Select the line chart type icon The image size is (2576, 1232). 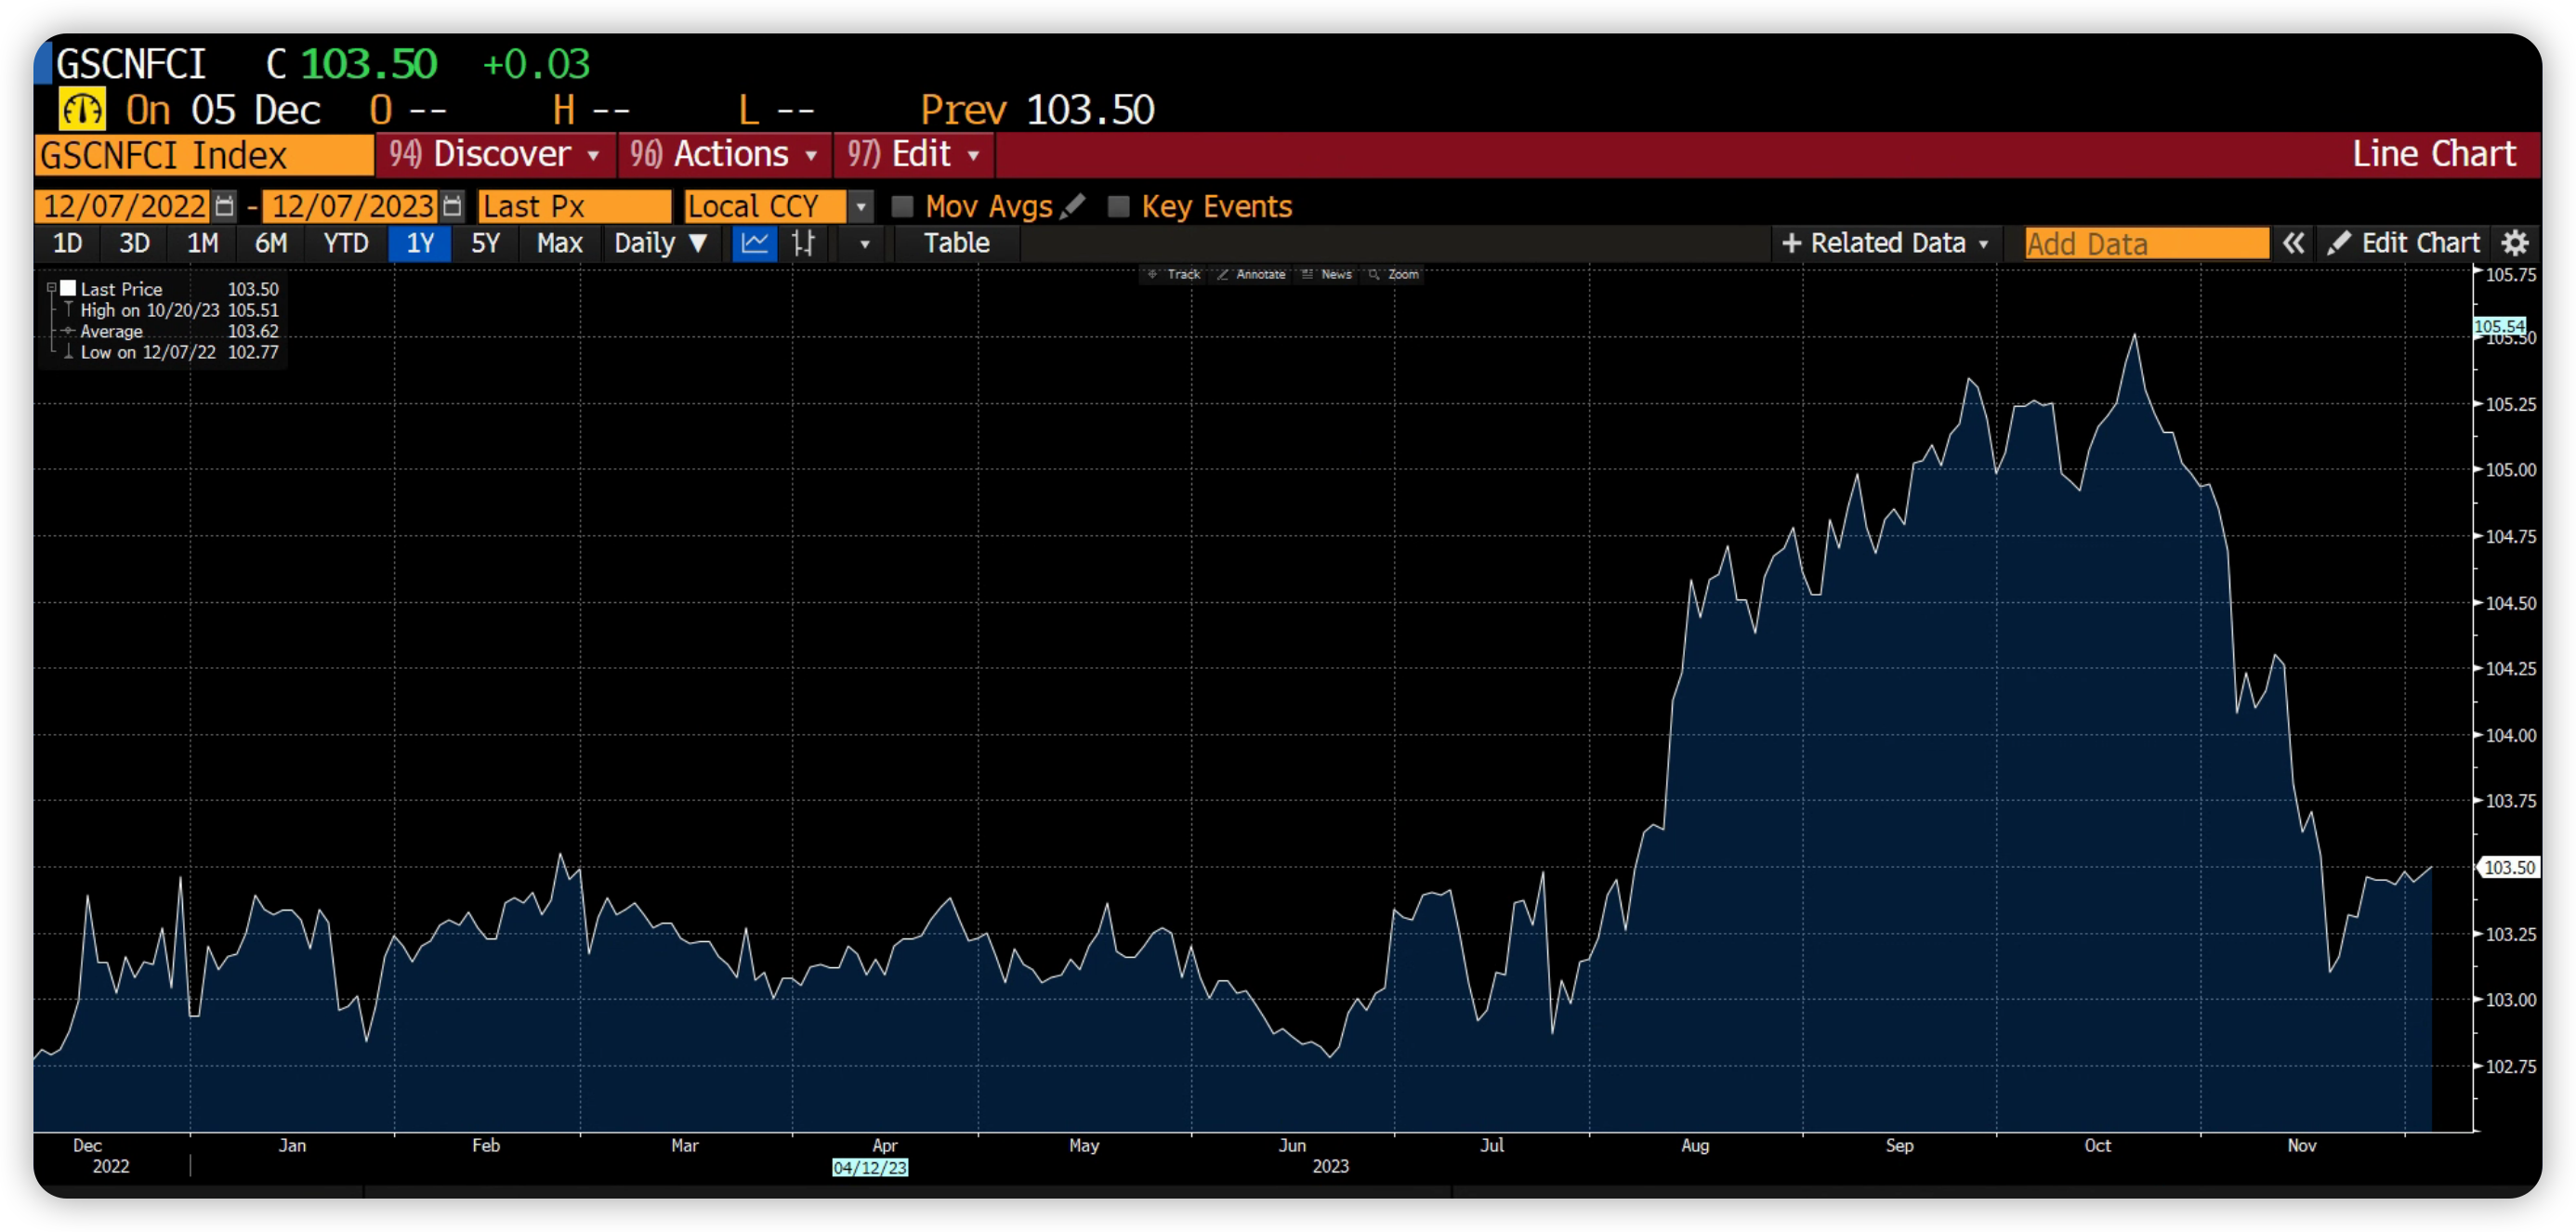(x=755, y=243)
